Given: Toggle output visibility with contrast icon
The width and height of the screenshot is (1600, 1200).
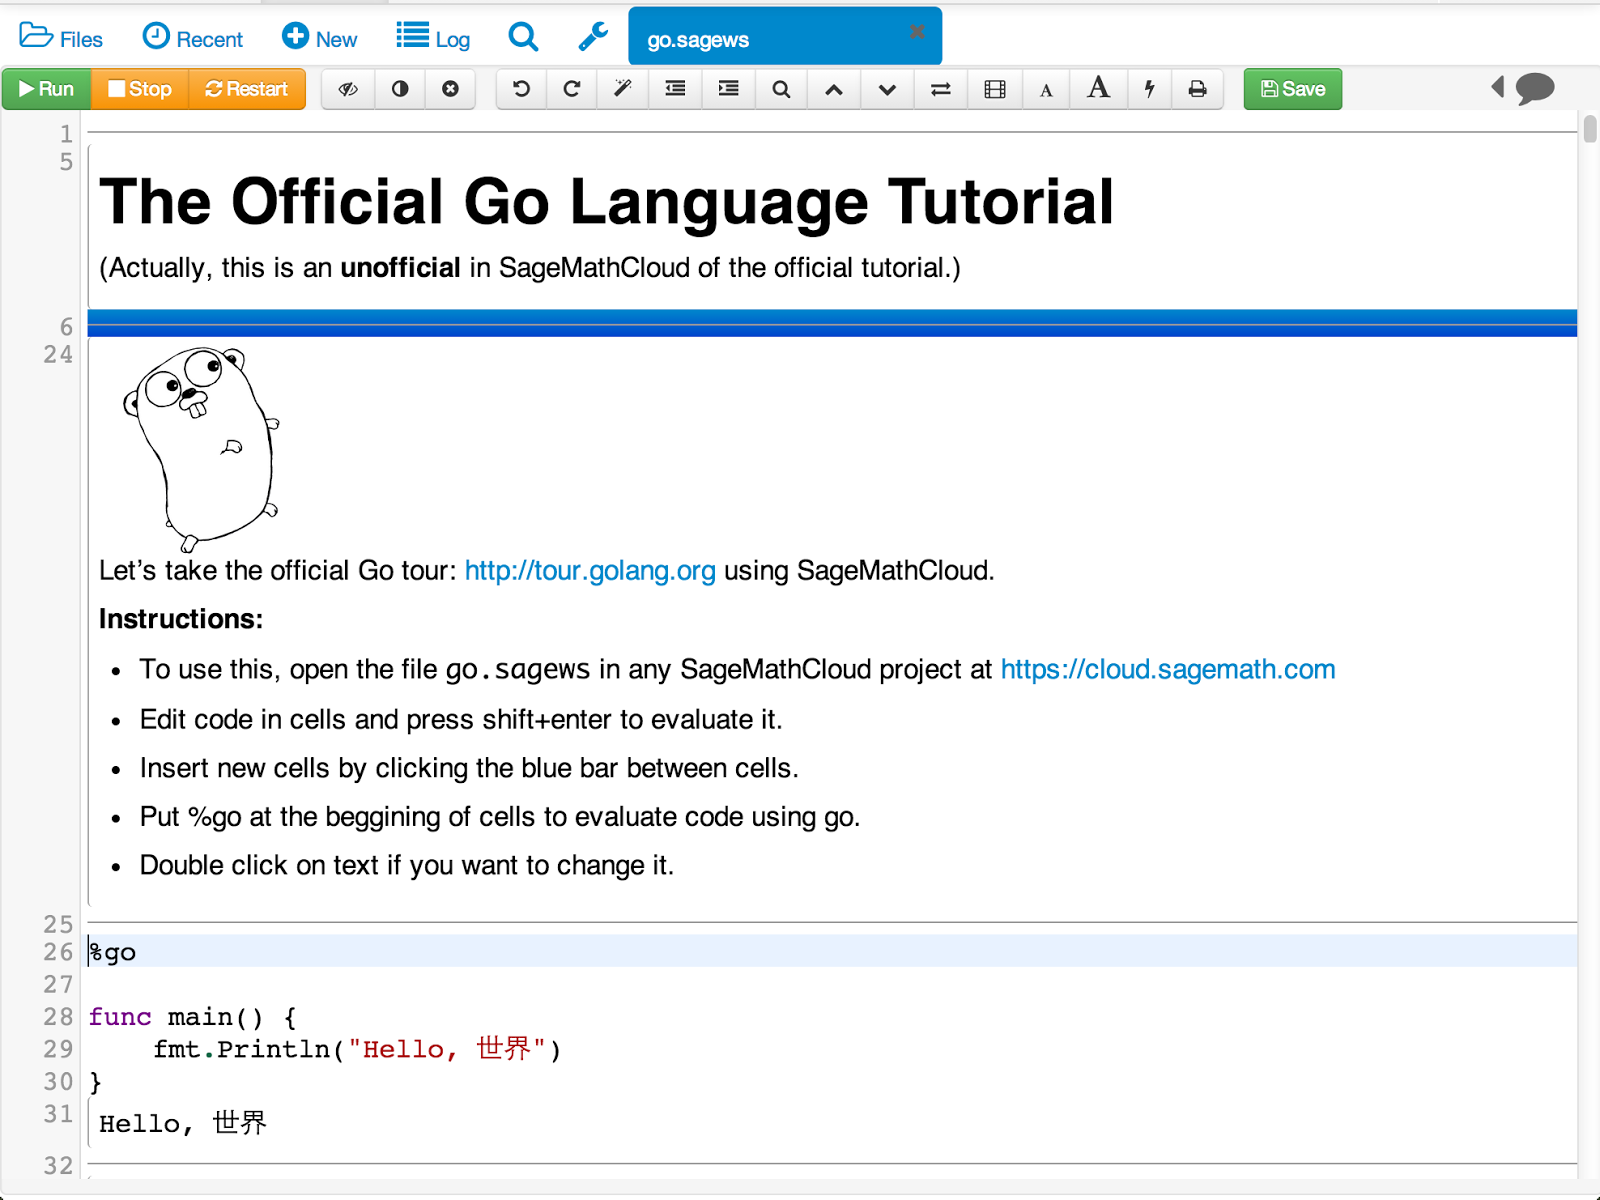Looking at the screenshot, I should [399, 89].
